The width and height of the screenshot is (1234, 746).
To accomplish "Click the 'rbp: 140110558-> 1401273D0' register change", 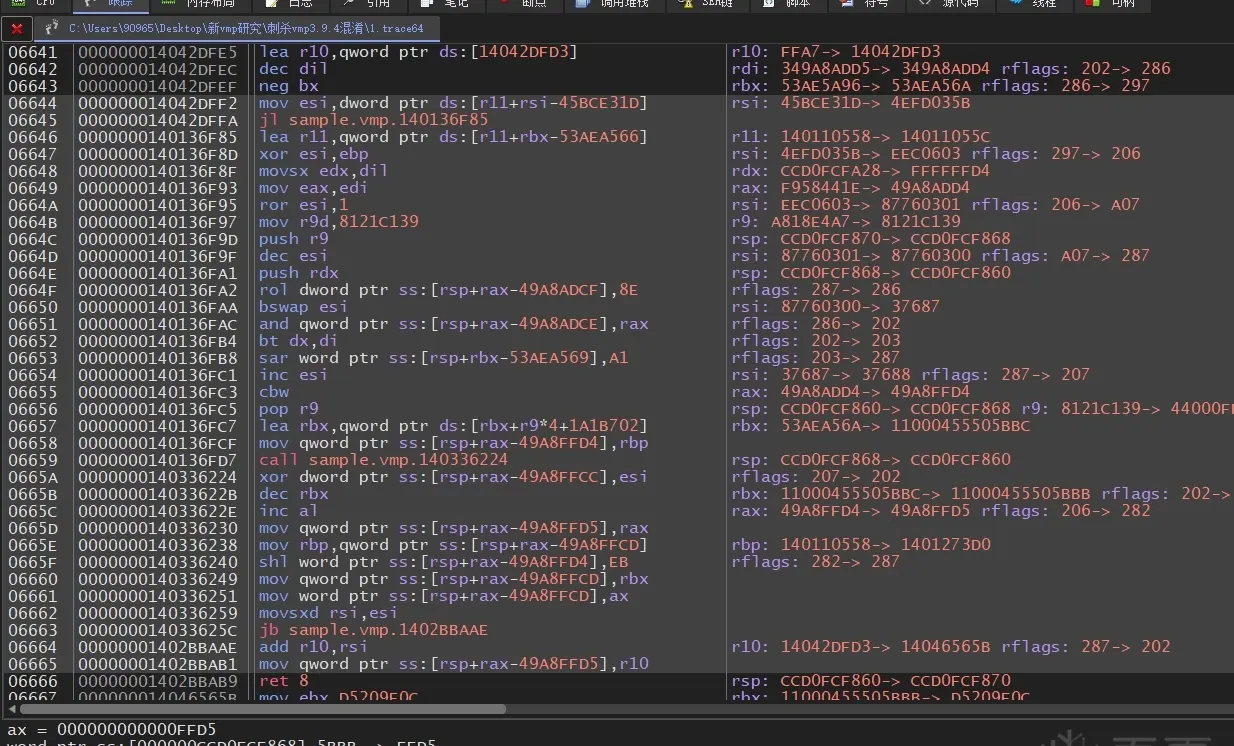I will (x=861, y=545).
